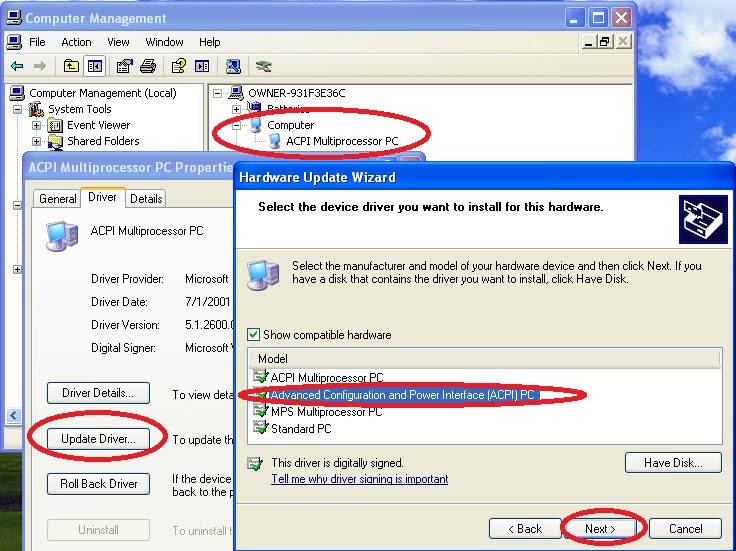
Task: Click the Uninstall device toolbar icon
Action: pos(263,66)
